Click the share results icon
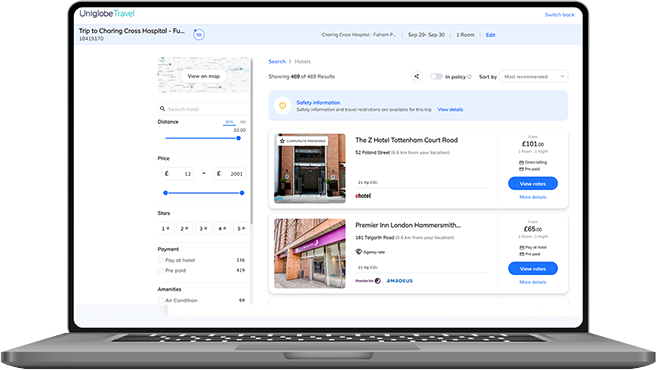Screen dimensions: 656x370 pos(417,76)
